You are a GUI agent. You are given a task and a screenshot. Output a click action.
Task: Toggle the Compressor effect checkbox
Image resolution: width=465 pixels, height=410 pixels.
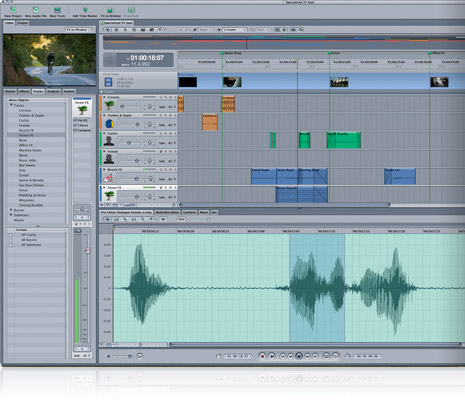75,130
